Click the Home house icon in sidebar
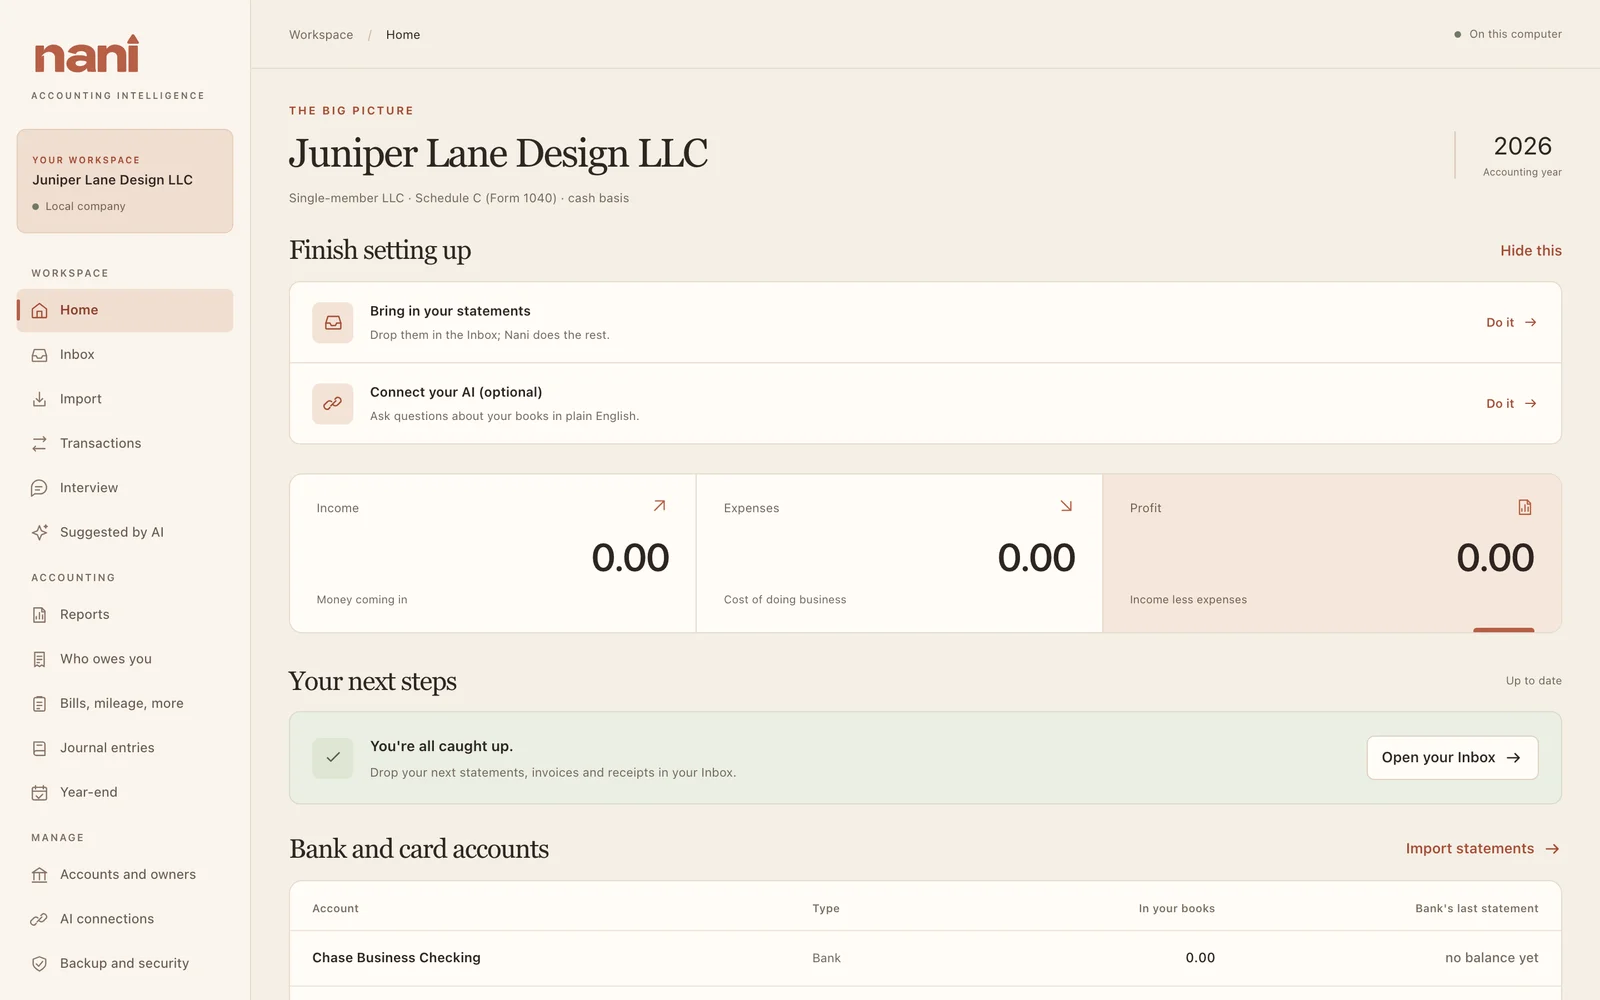The width and height of the screenshot is (1600, 1000). [39, 311]
